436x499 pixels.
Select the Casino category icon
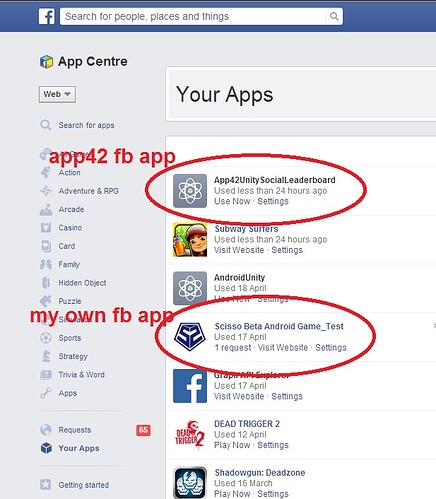[46, 228]
